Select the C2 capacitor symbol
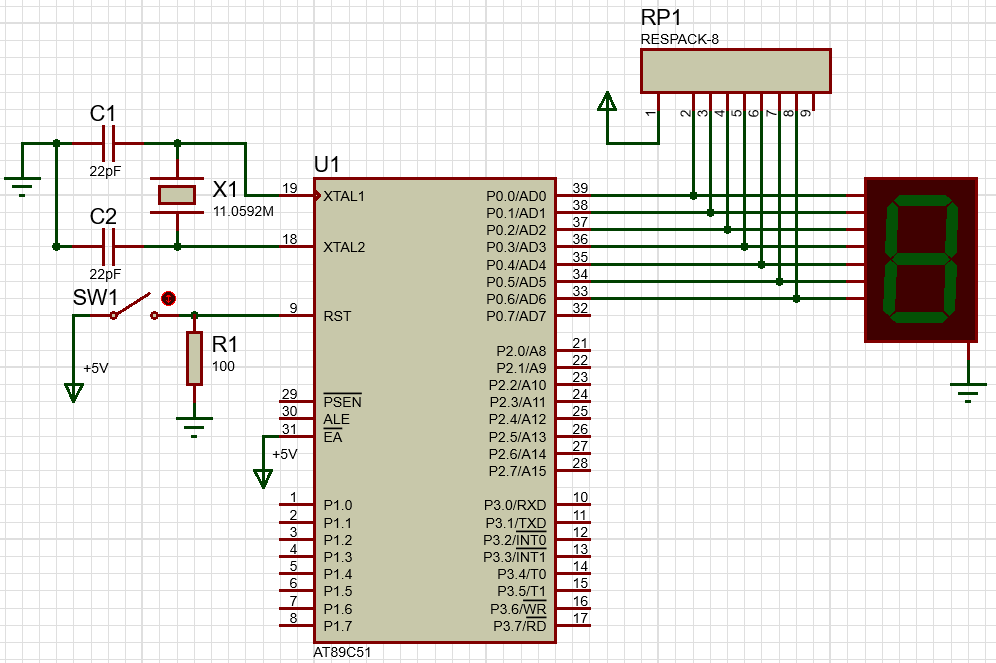 pos(109,246)
